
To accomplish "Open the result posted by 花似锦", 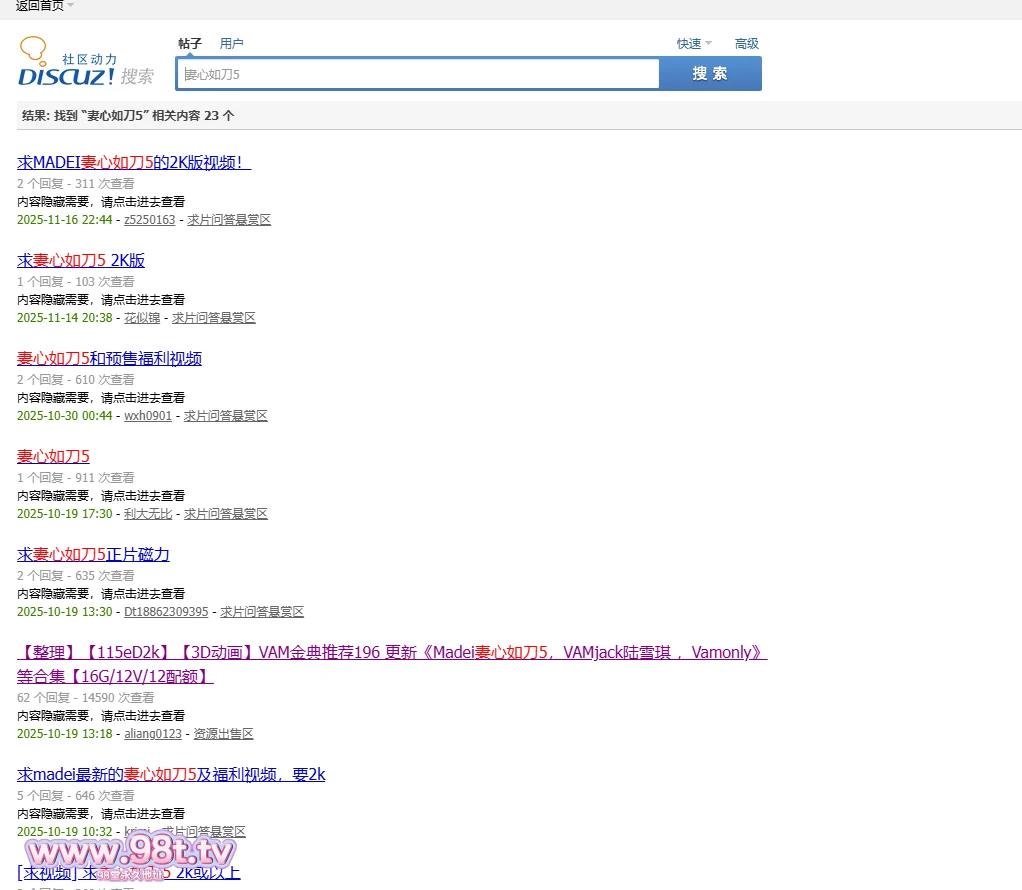I will [81, 261].
